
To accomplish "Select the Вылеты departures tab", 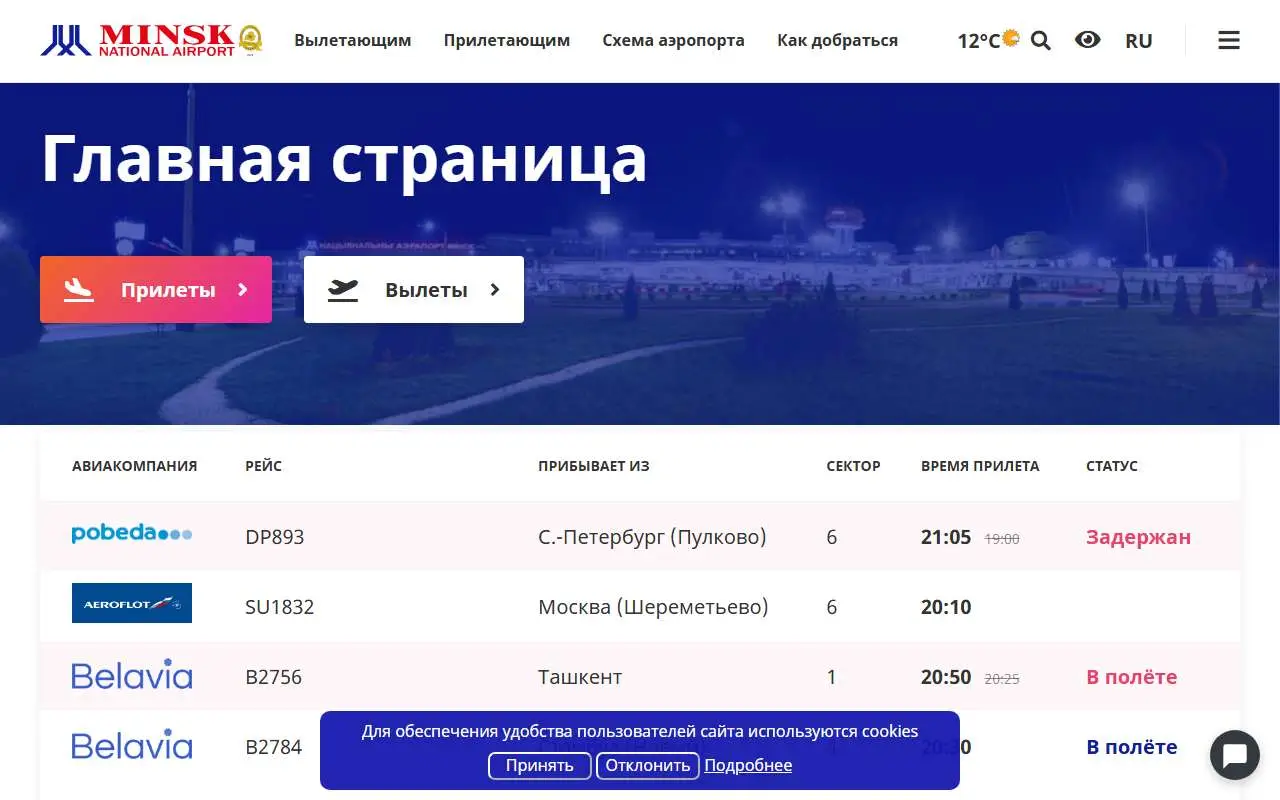I will [x=414, y=289].
